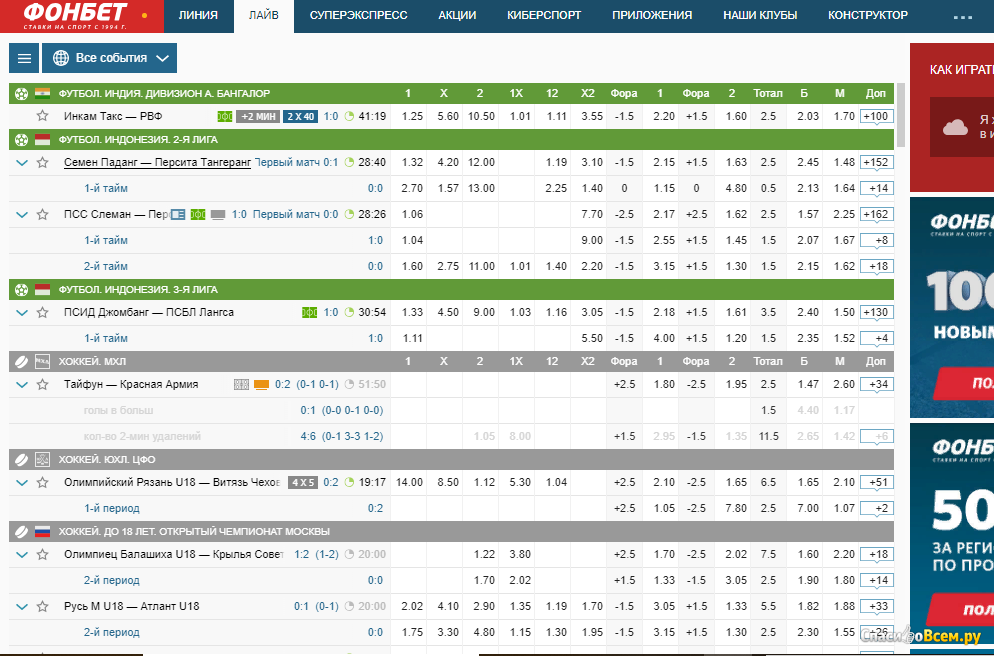Open the orange broadcast icon for Тайфун match

click(x=261, y=385)
